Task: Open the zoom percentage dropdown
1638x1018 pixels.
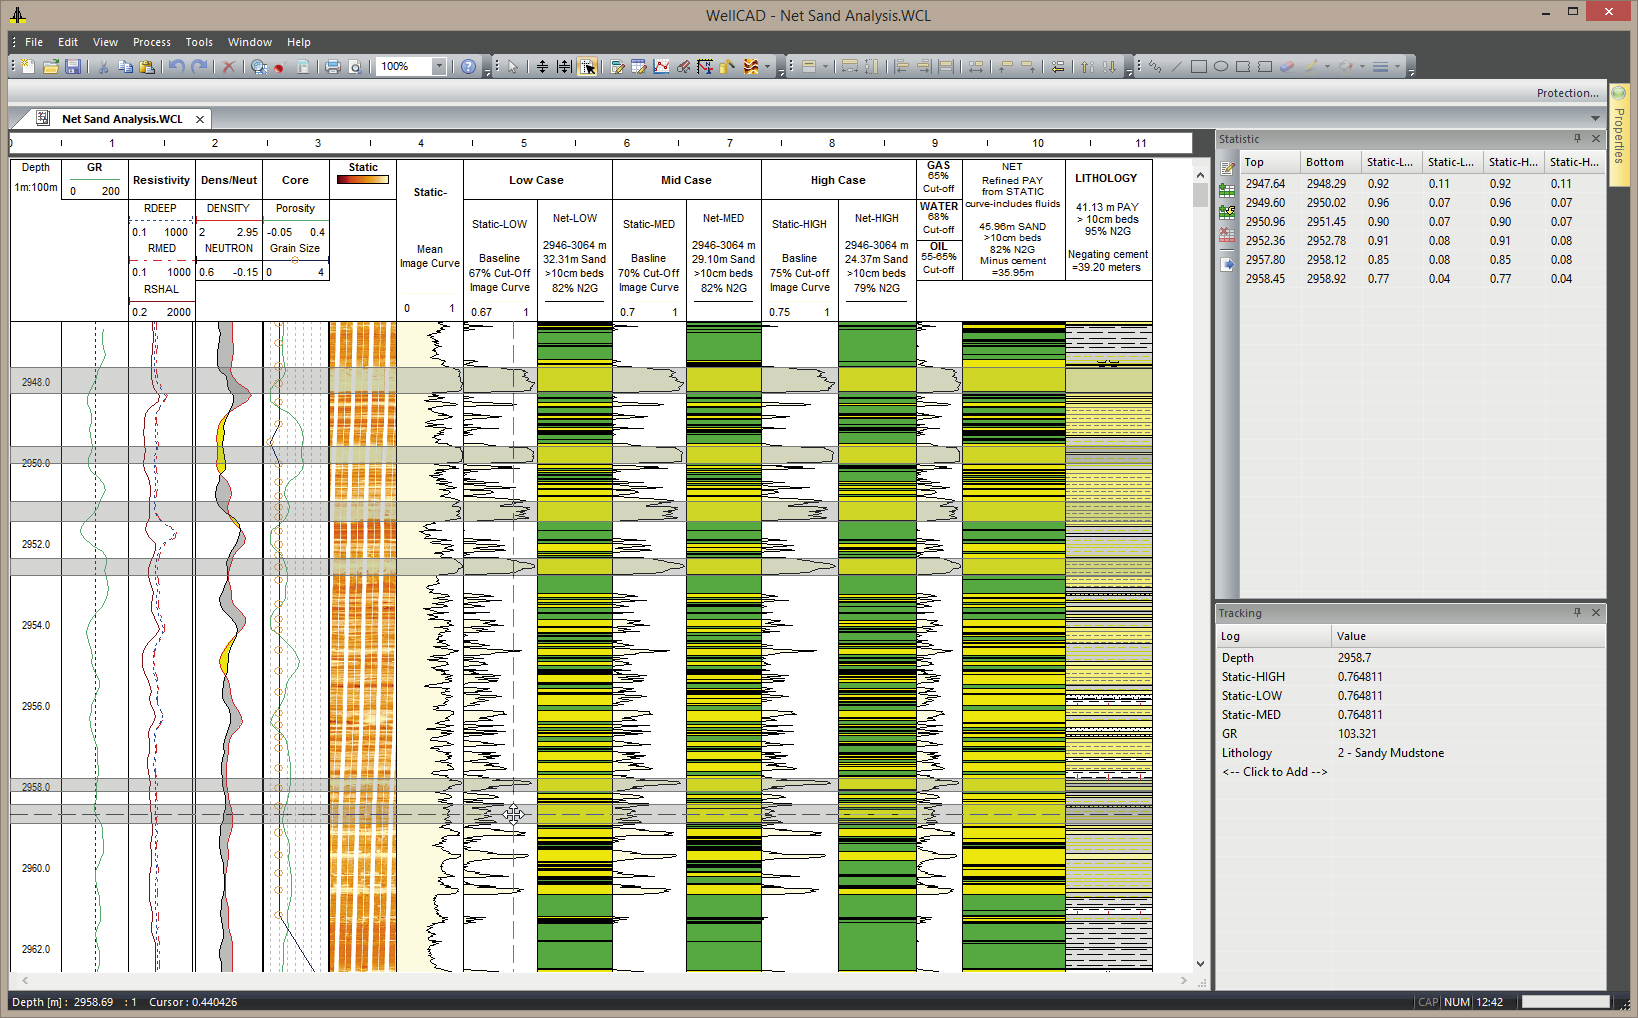Action: pos(438,67)
